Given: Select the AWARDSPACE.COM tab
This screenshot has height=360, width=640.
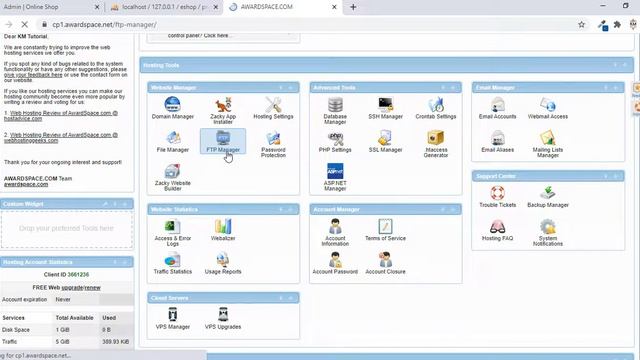Looking at the screenshot, I should 282,7.
